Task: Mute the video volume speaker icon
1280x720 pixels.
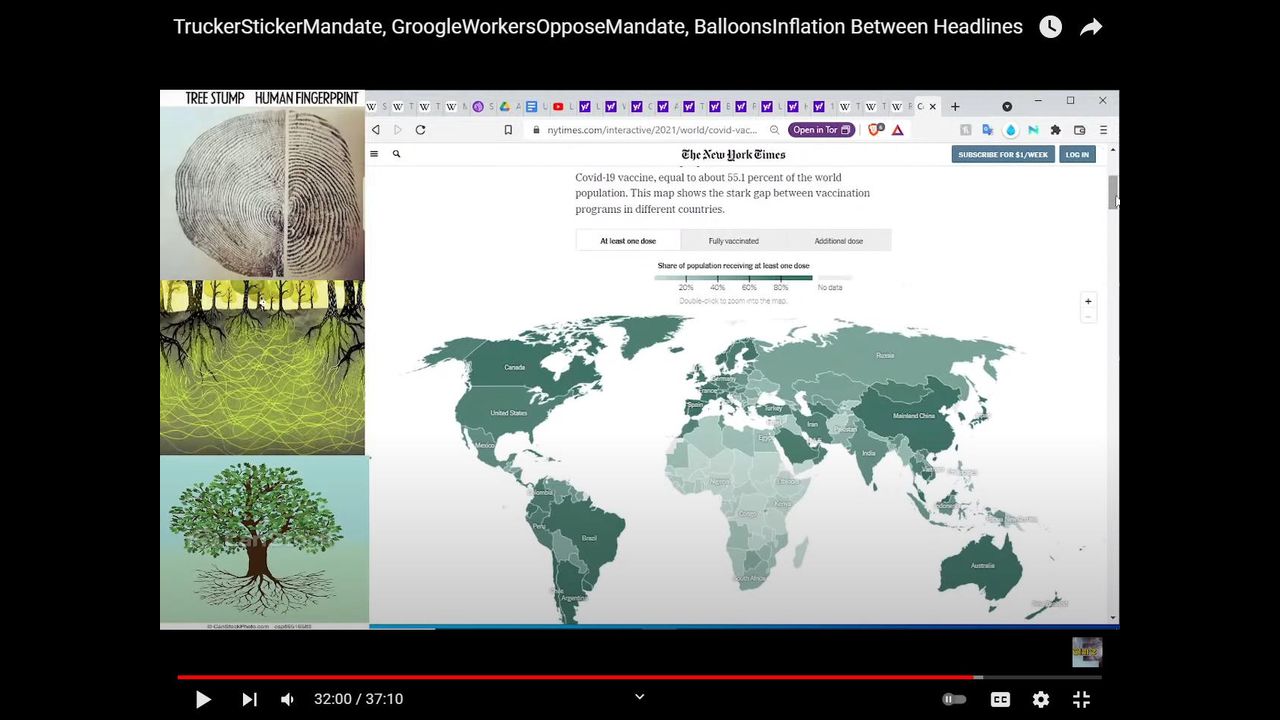Action: pyautogui.click(x=287, y=700)
